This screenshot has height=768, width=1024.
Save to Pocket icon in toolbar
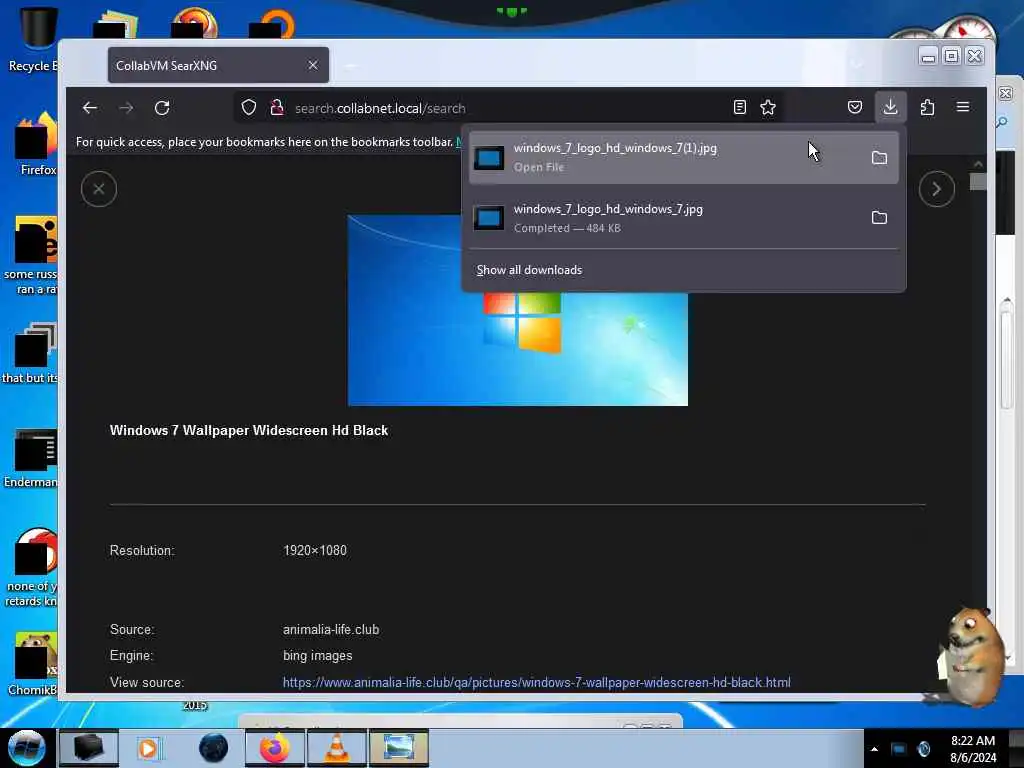pos(855,107)
